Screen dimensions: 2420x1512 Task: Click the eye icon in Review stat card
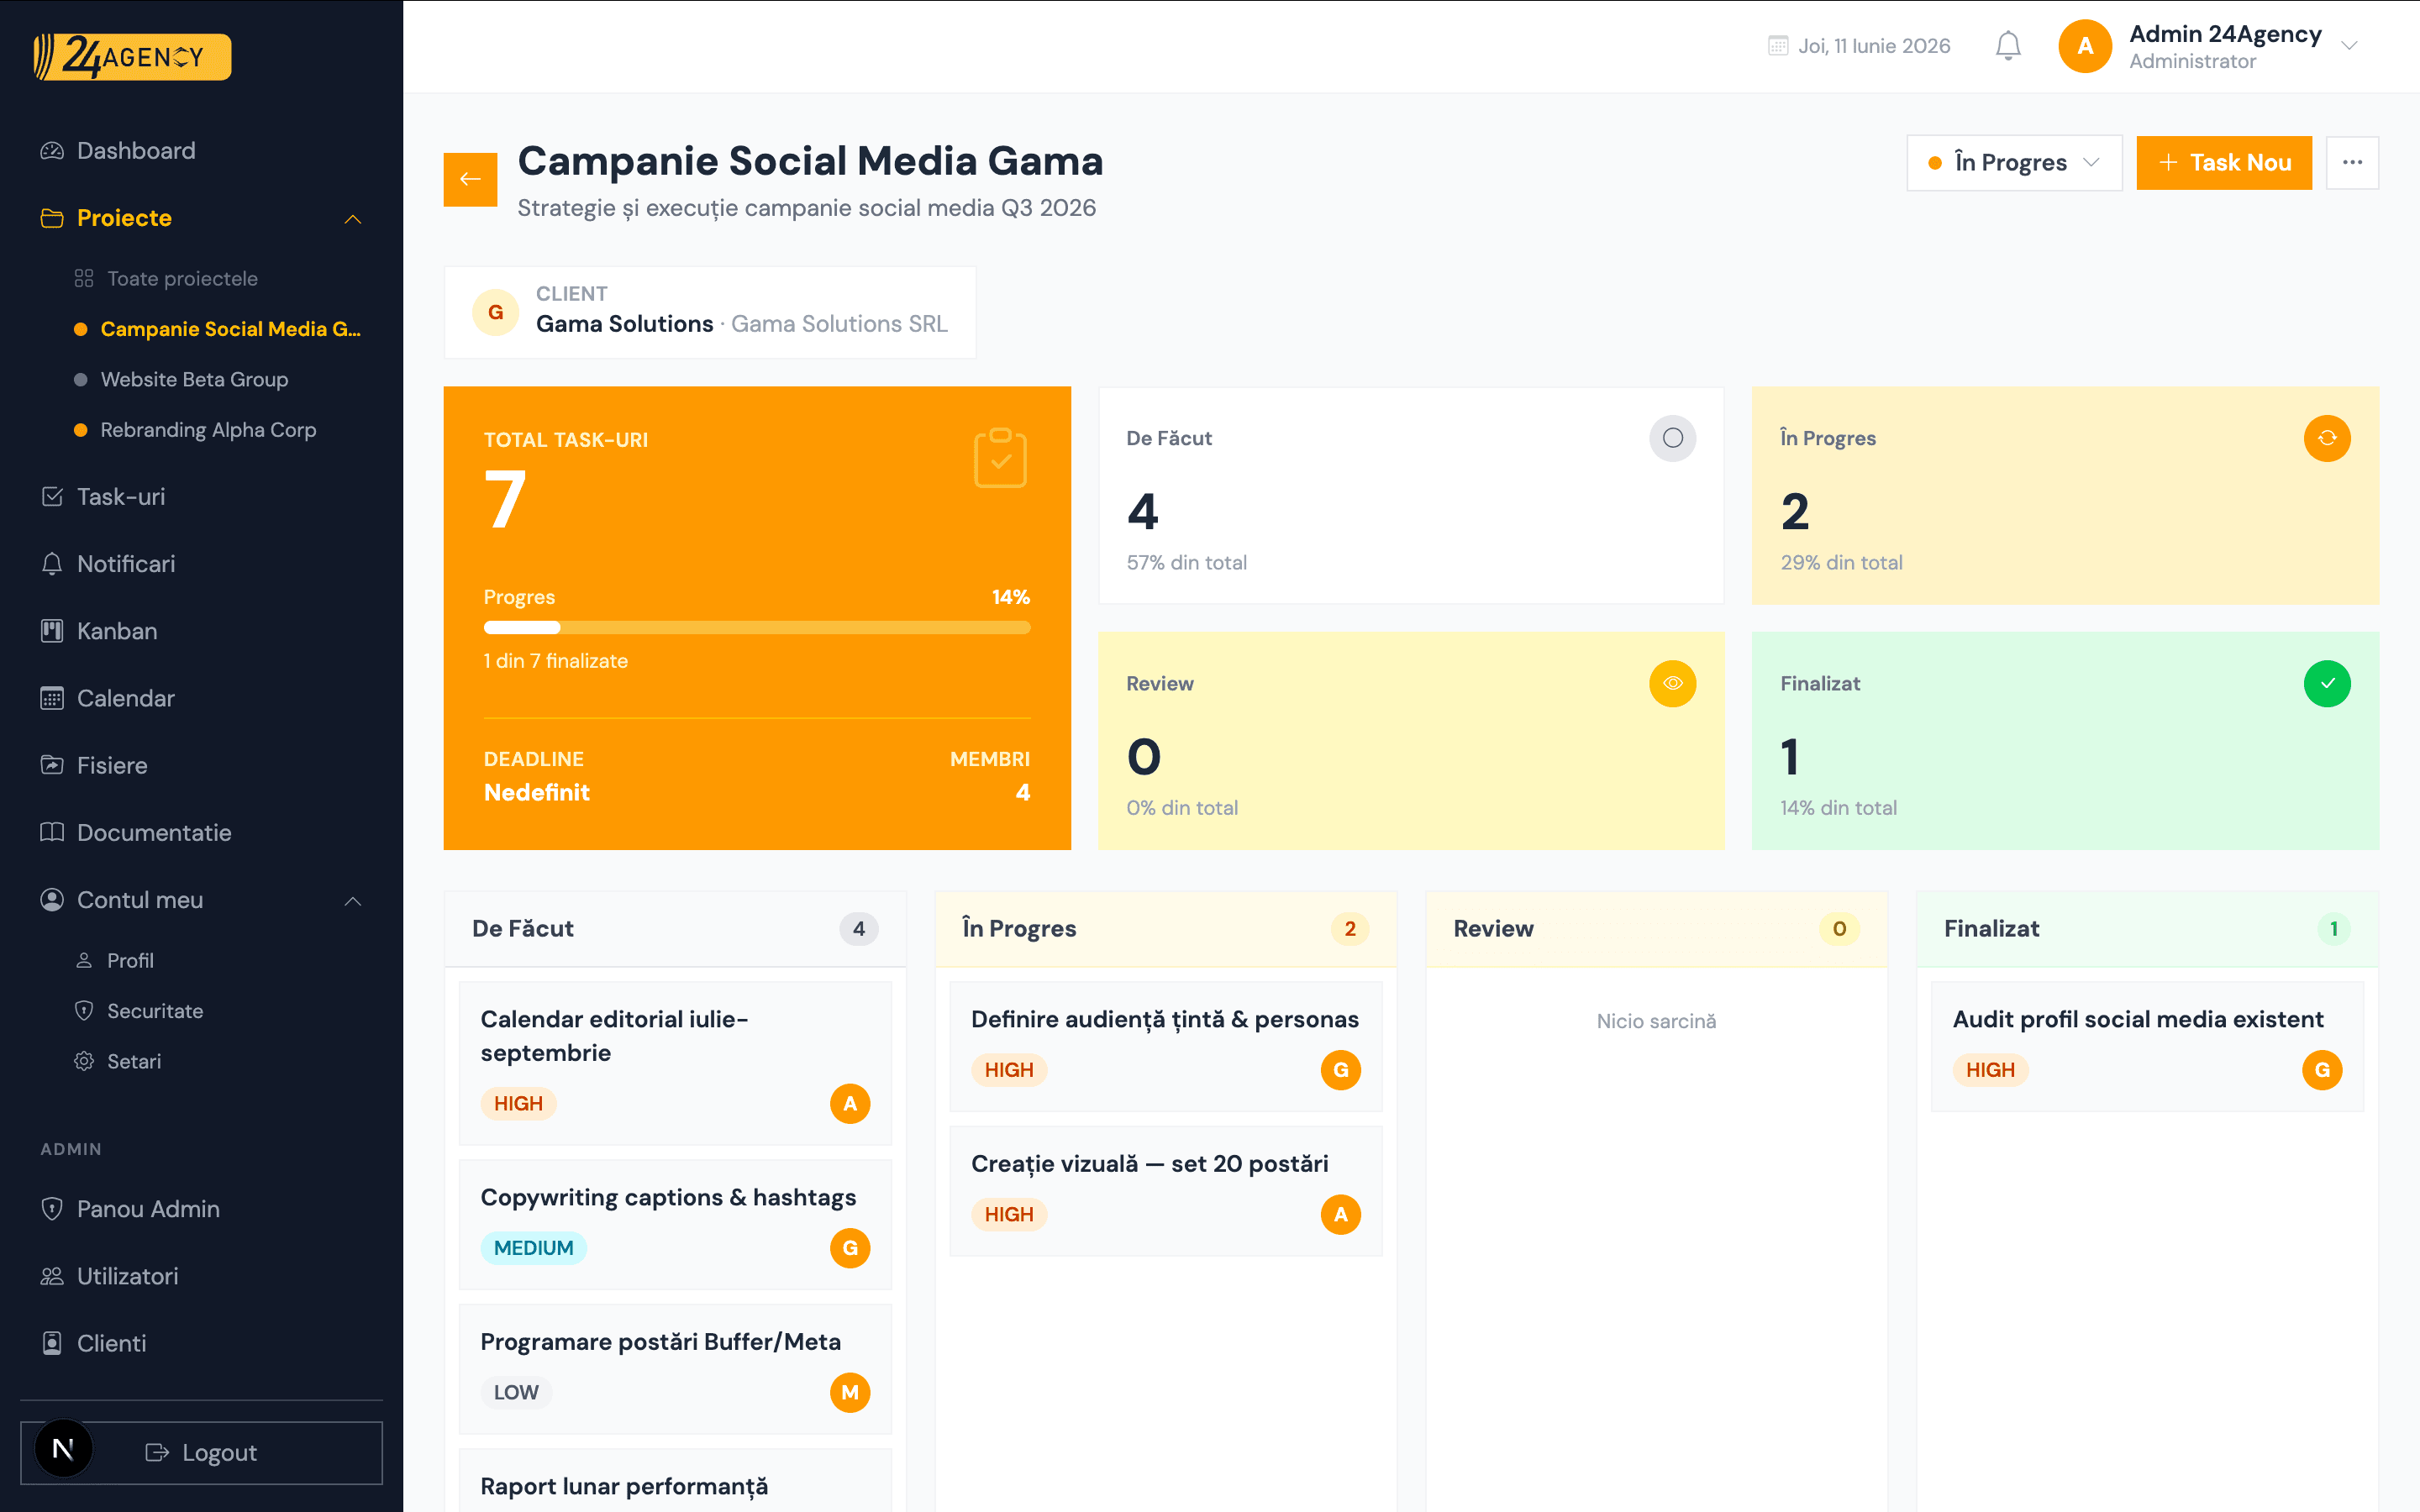click(1672, 683)
